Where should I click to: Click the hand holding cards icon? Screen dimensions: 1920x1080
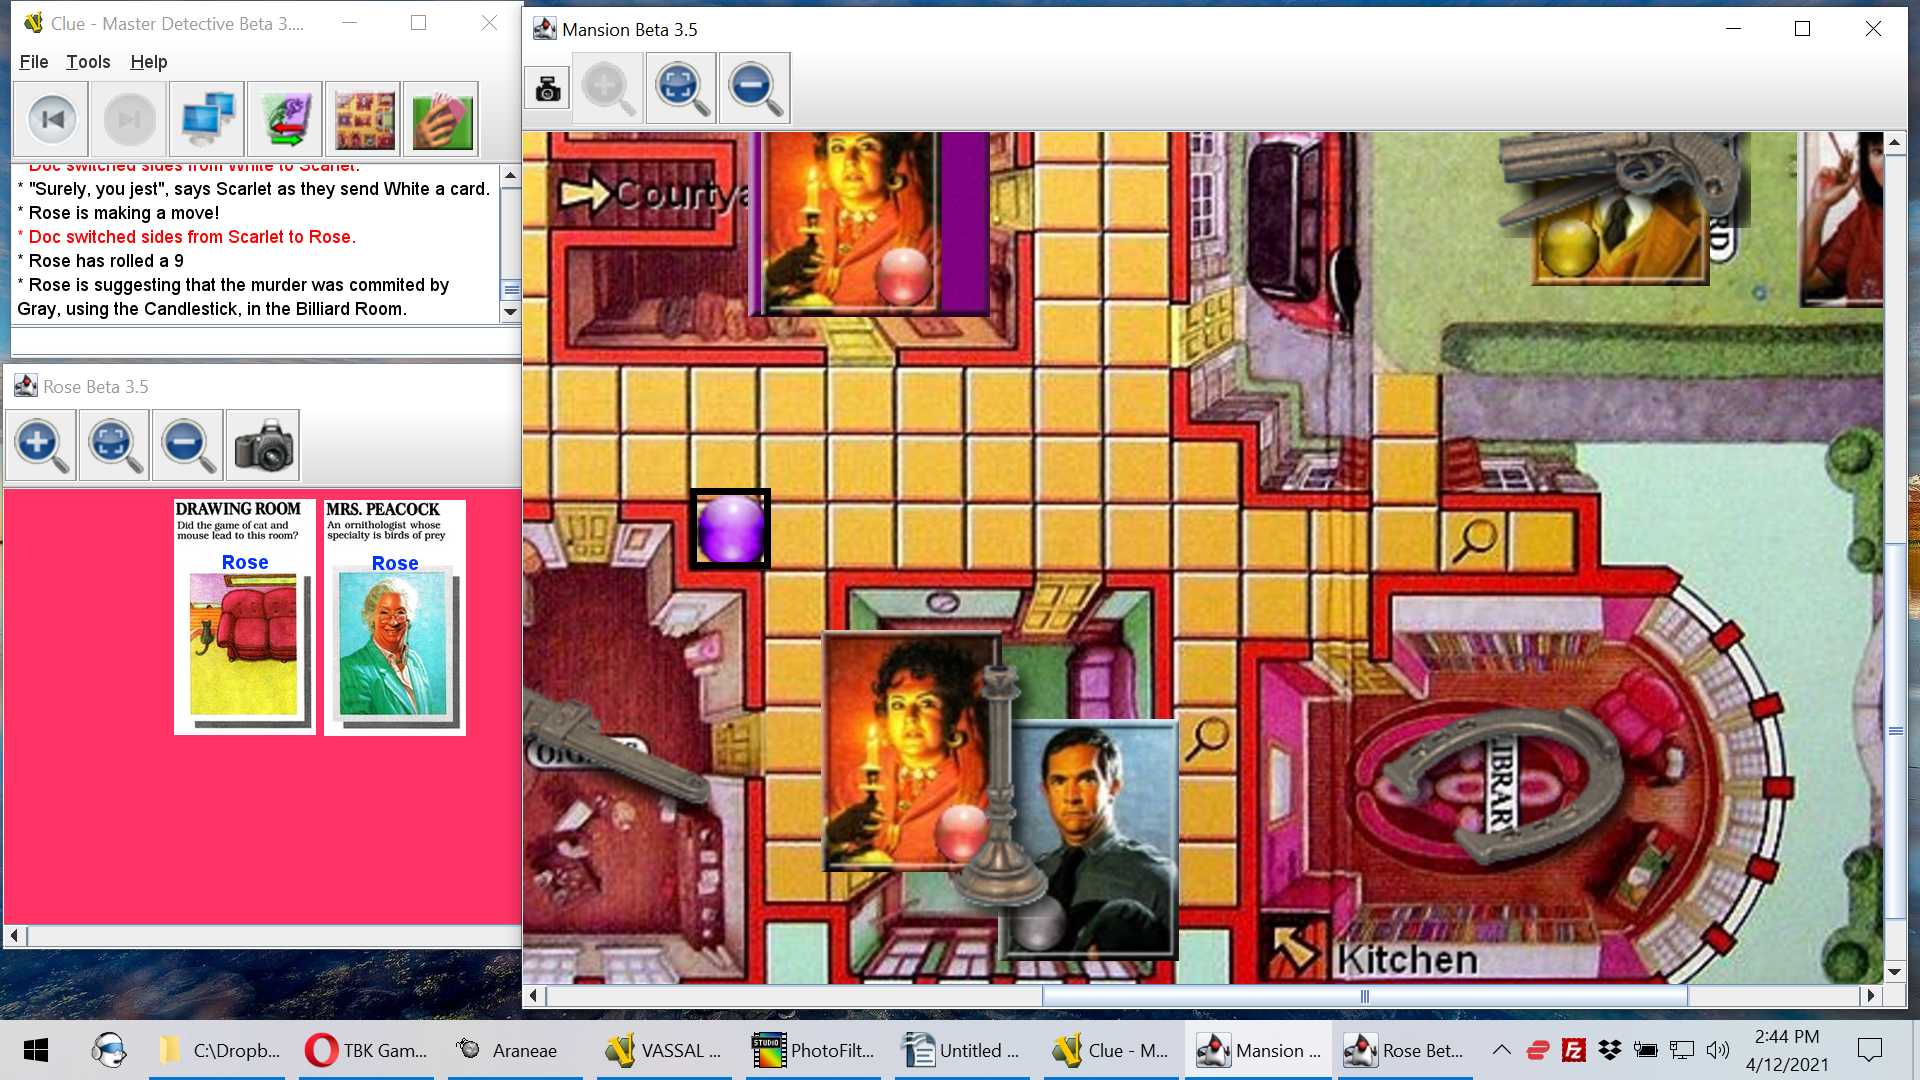442,120
